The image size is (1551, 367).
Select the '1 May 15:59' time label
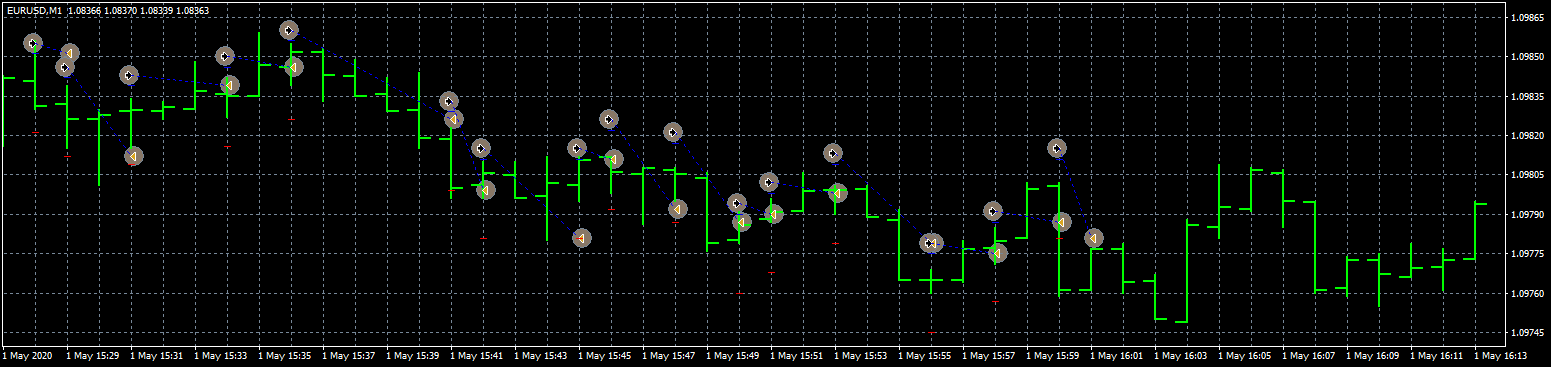click(x=1053, y=356)
